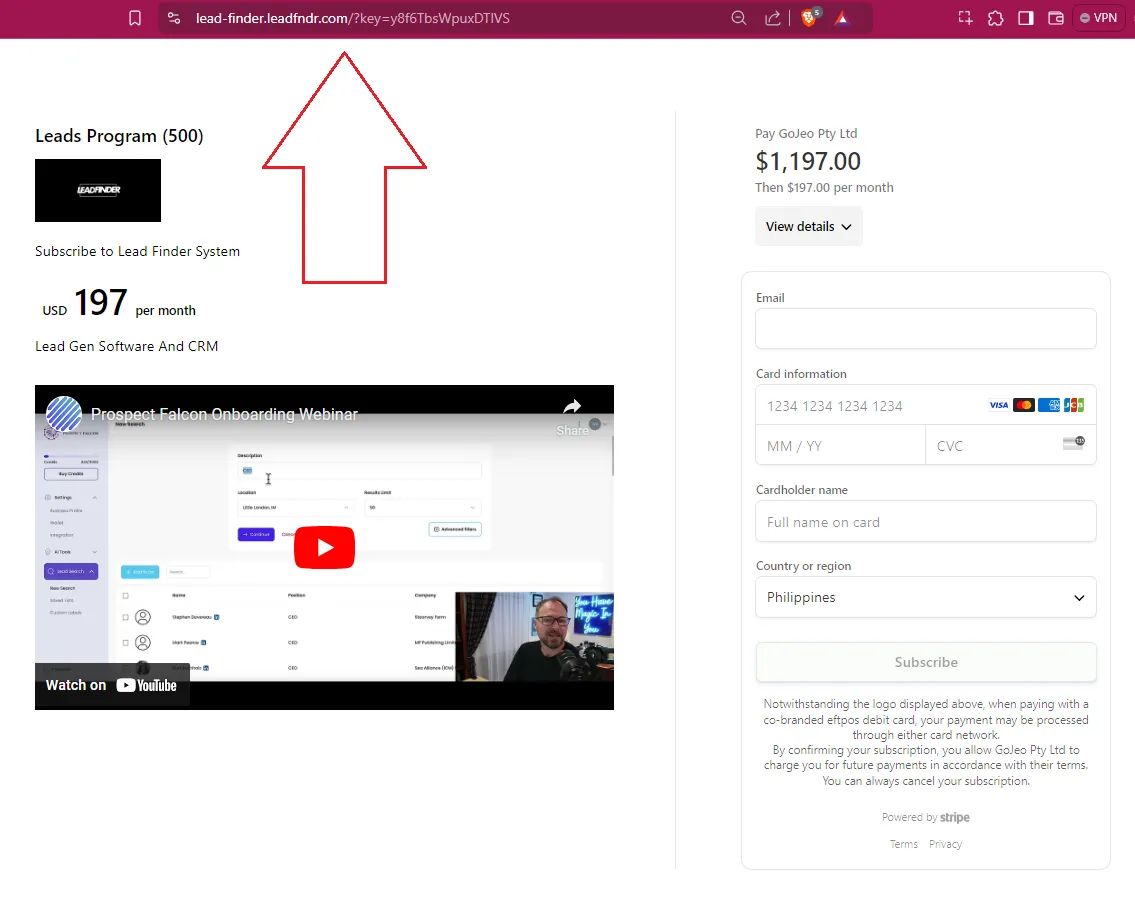Viewport: 1135px width, 923px height.
Task: Click the Subscribe button
Action: point(926,662)
